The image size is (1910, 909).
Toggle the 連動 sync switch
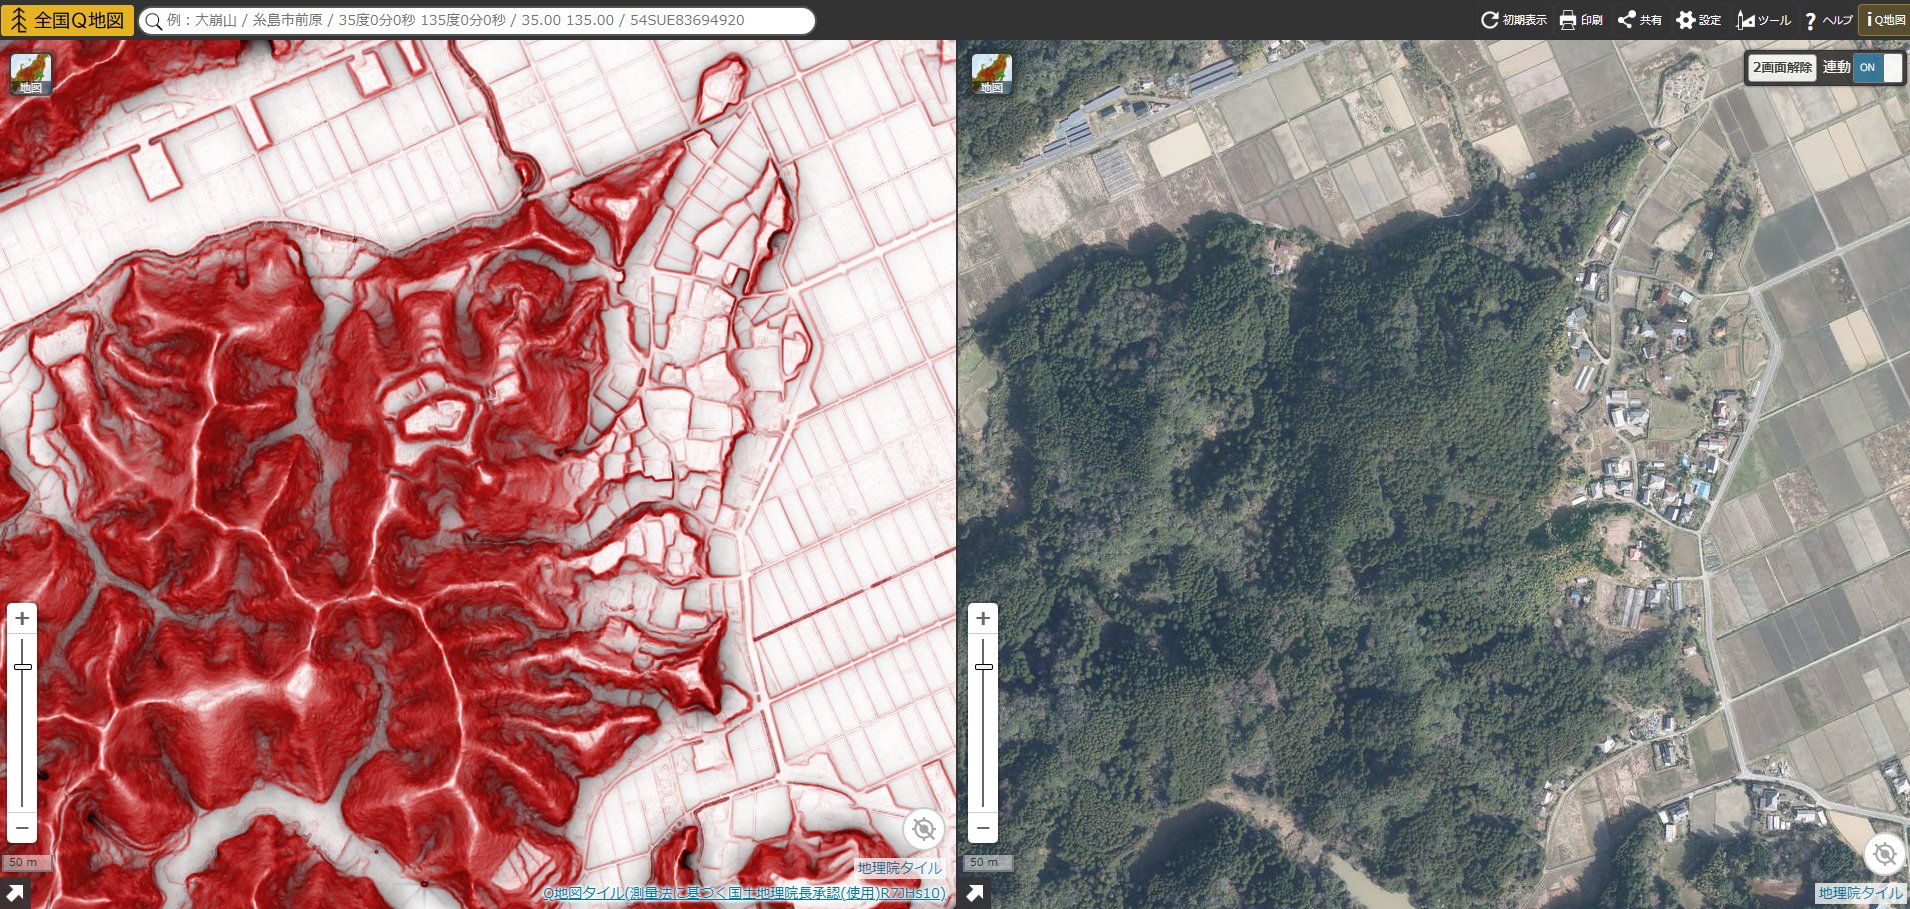tap(1877, 67)
